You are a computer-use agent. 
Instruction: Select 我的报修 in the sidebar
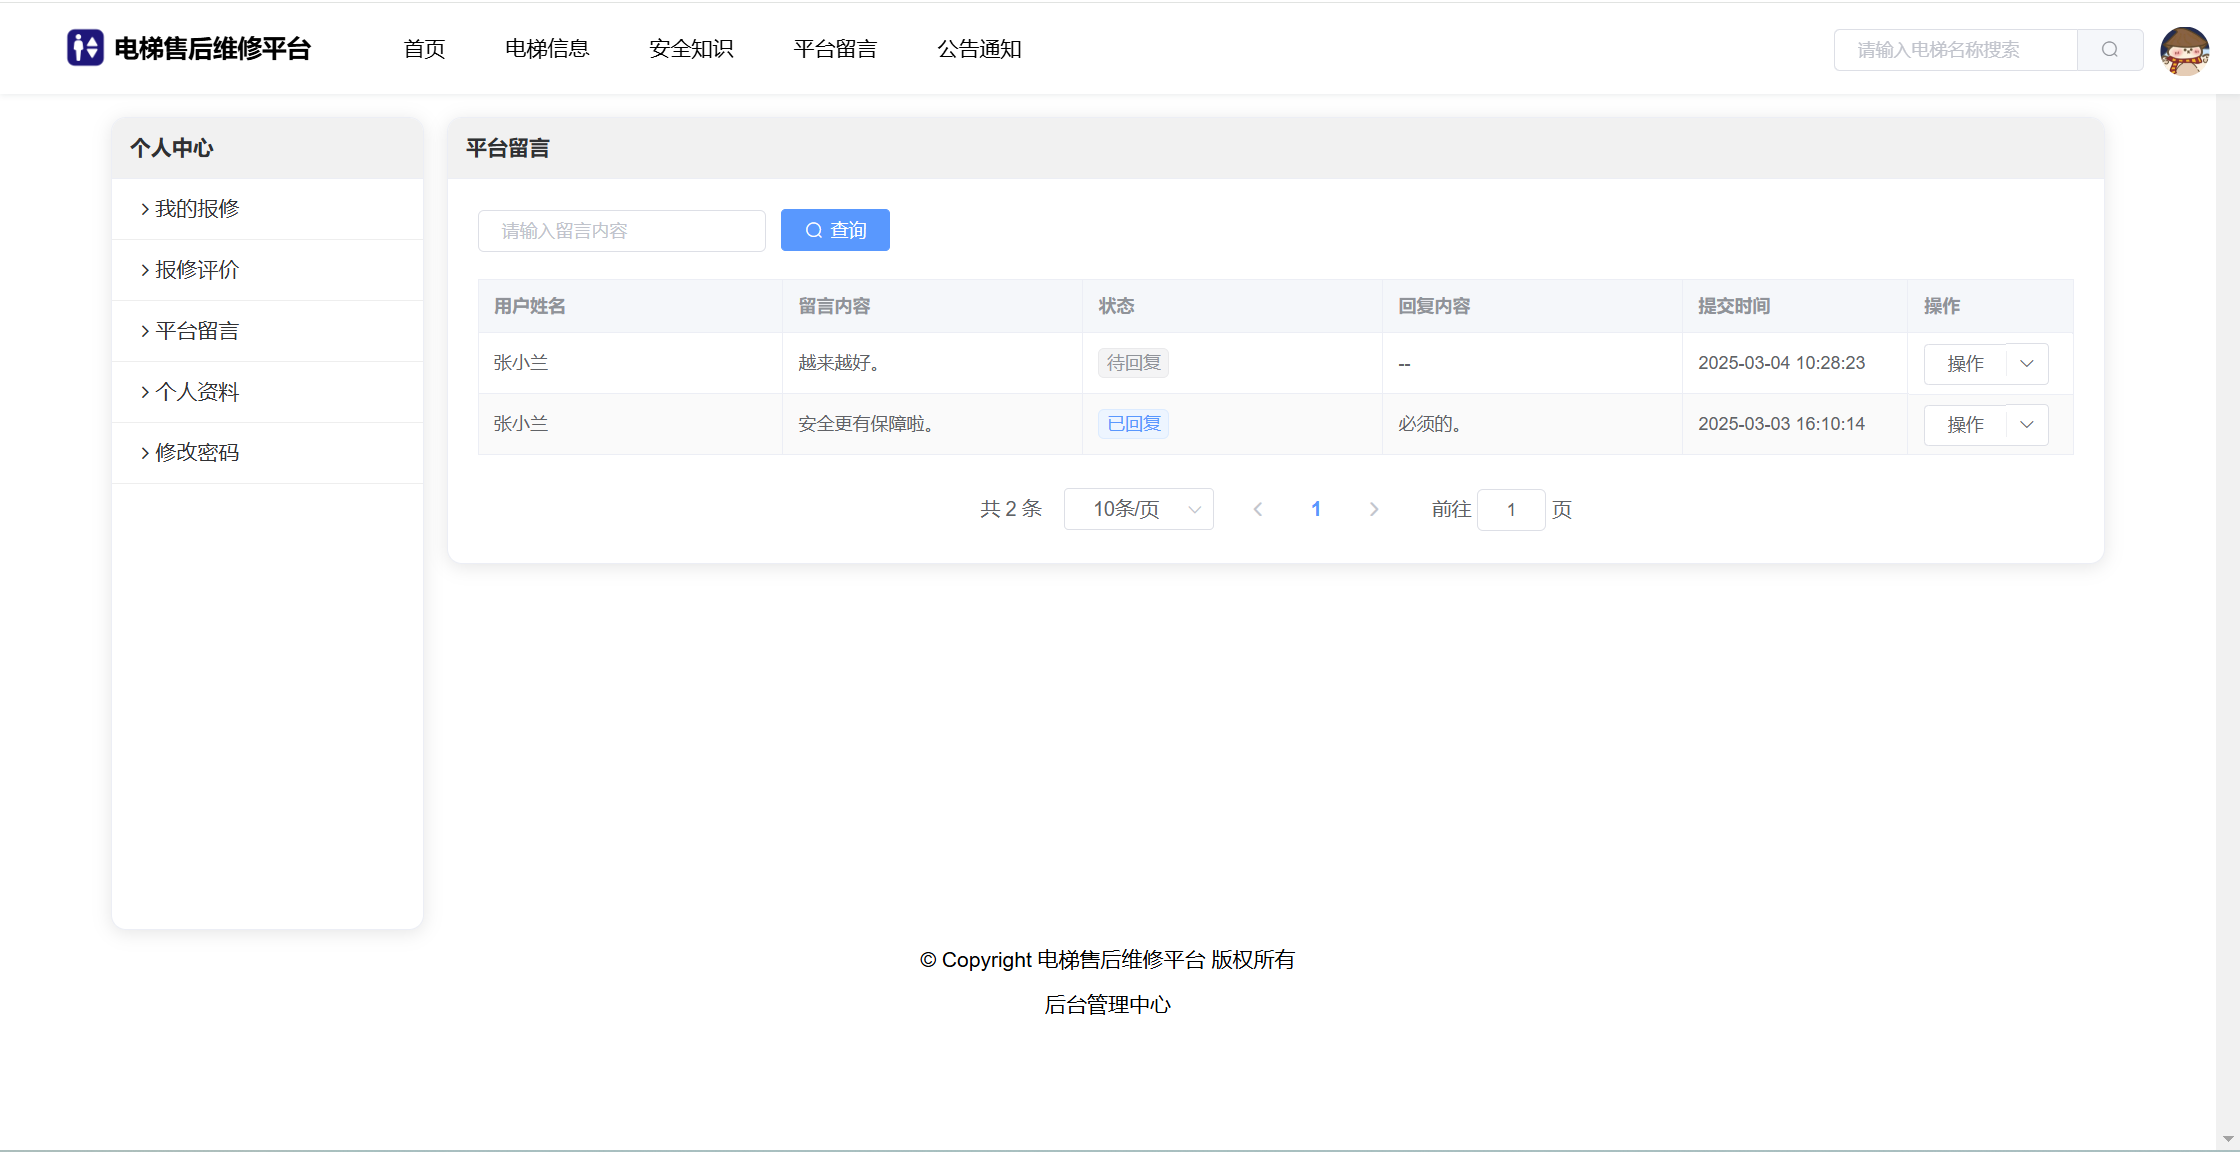pos(197,209)
